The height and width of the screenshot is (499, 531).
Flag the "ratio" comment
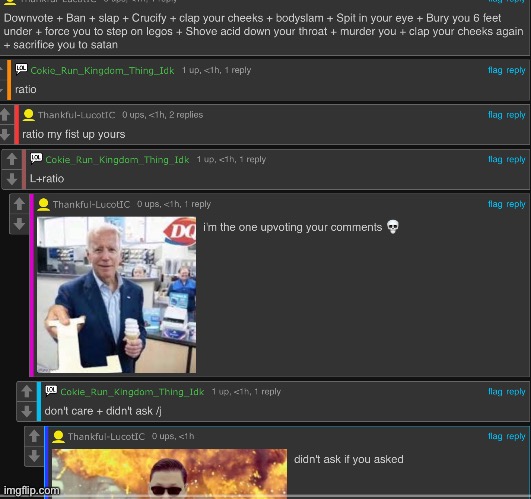(495, 70)
